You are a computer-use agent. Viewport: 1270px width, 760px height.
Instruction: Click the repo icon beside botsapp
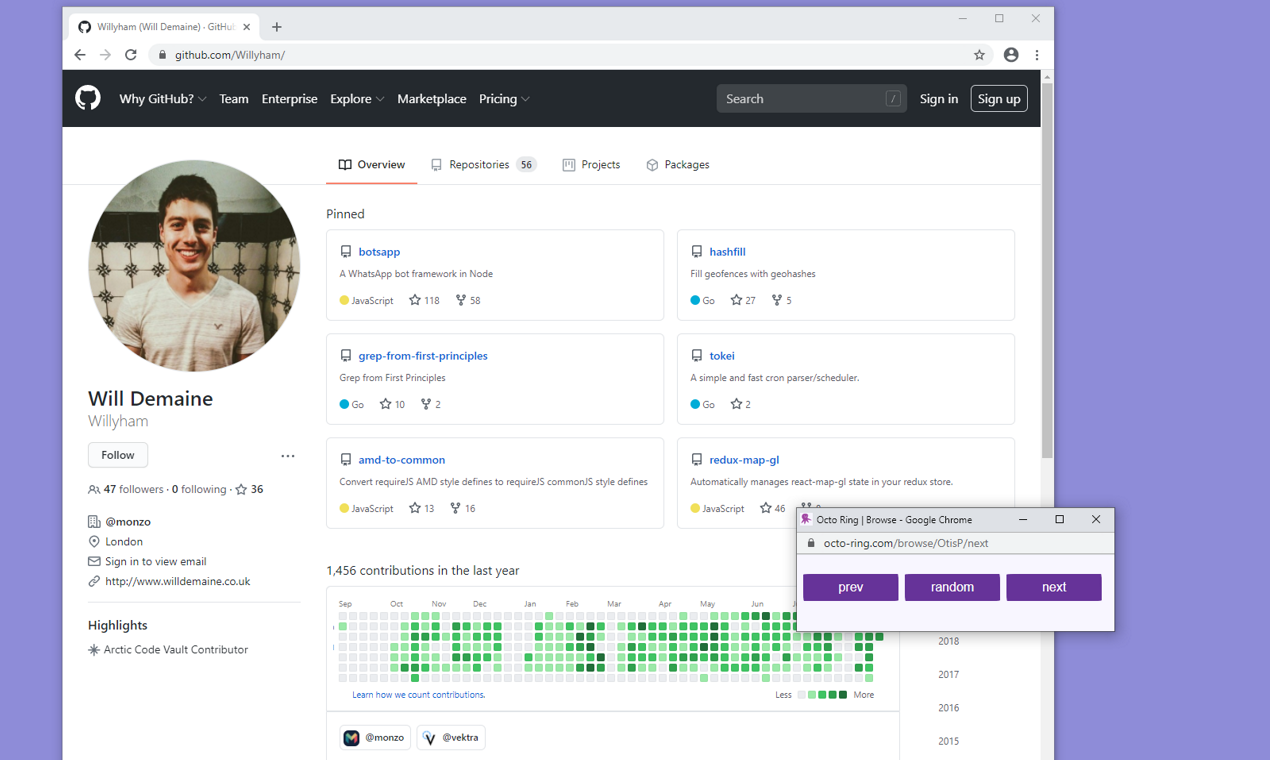click(x=346, y=252)
